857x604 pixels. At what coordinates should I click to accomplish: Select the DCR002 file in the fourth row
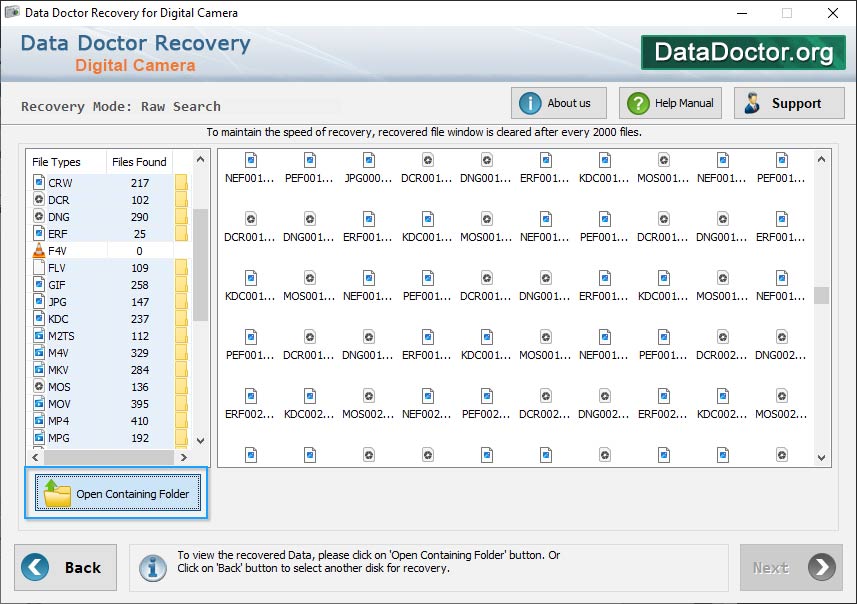click(722, 345)
